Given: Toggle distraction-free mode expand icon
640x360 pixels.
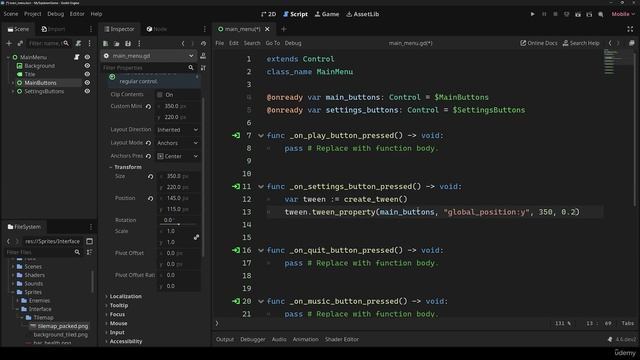Looking at the screenshot, I should click(630, 29).
